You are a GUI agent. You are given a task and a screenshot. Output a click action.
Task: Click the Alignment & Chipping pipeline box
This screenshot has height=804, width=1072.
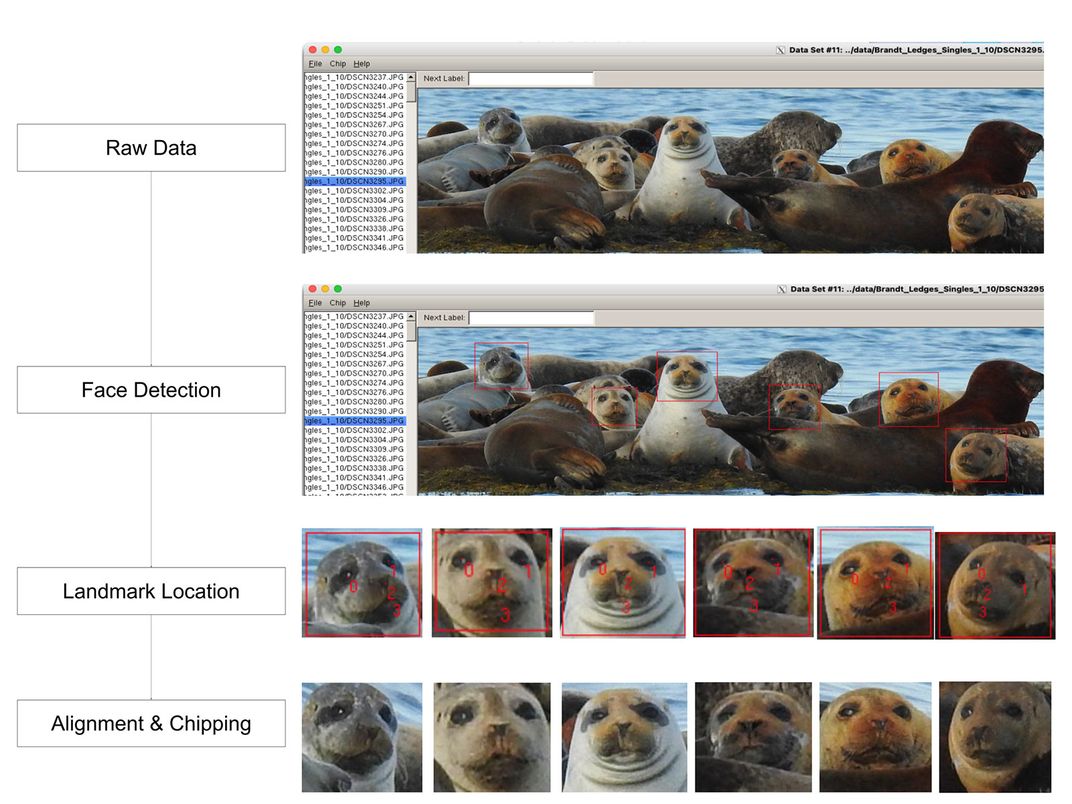click(x=151, y=723)
